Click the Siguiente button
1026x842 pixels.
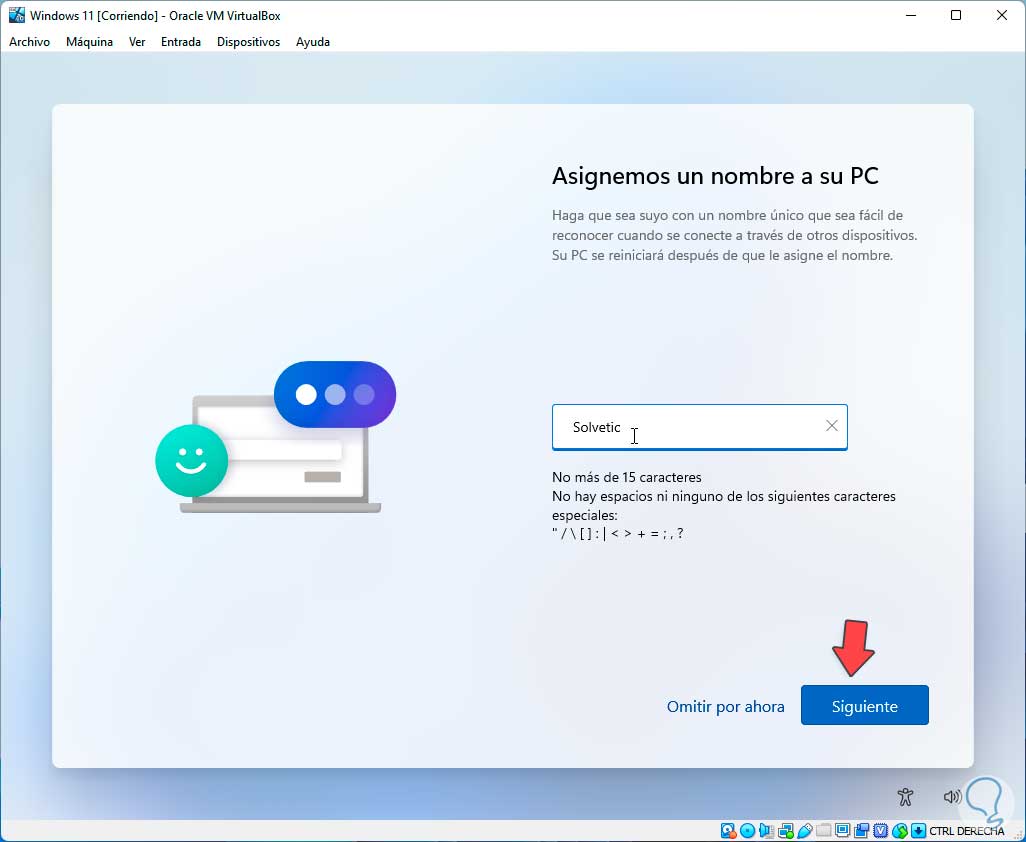point(864,705)
